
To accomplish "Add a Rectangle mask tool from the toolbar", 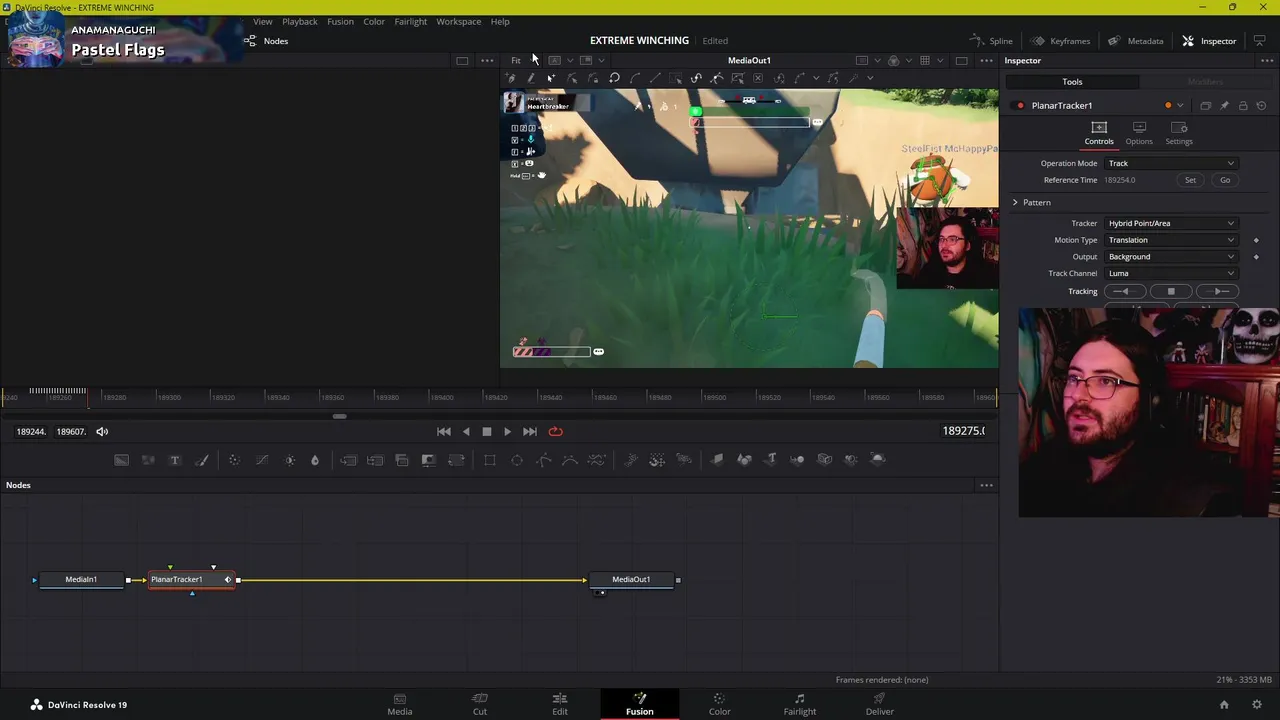I will (490, 460).
